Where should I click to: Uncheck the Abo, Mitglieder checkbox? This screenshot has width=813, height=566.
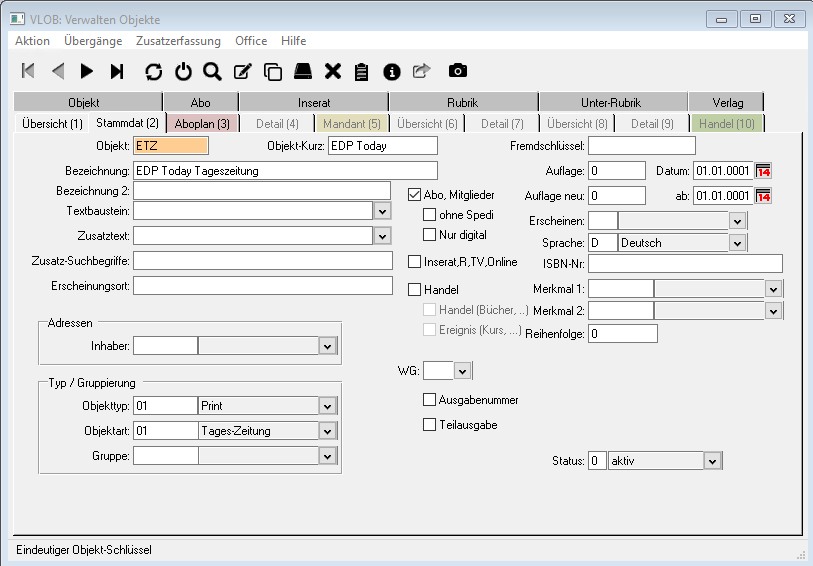[x=416, y=195]
